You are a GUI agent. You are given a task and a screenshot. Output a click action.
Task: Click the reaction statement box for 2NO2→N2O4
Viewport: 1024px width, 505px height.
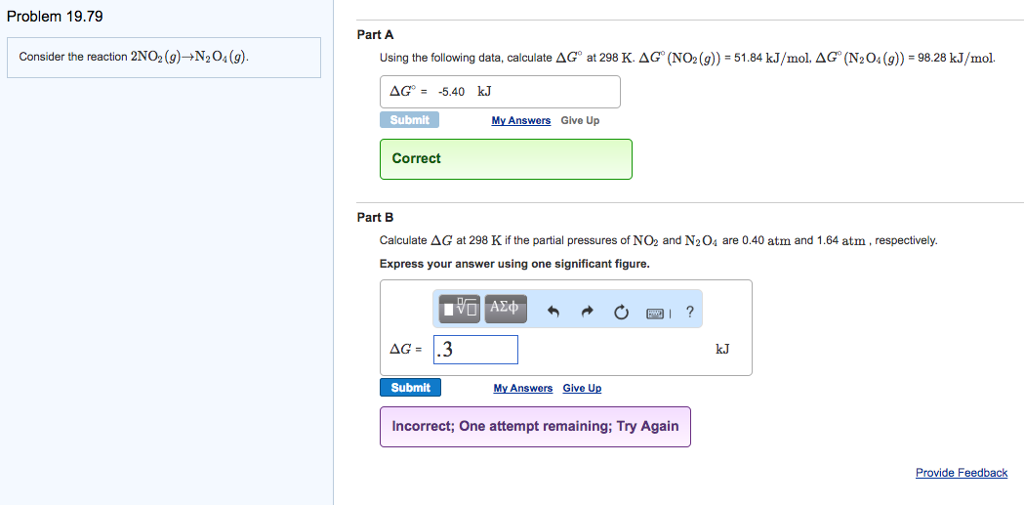(164, 57)
